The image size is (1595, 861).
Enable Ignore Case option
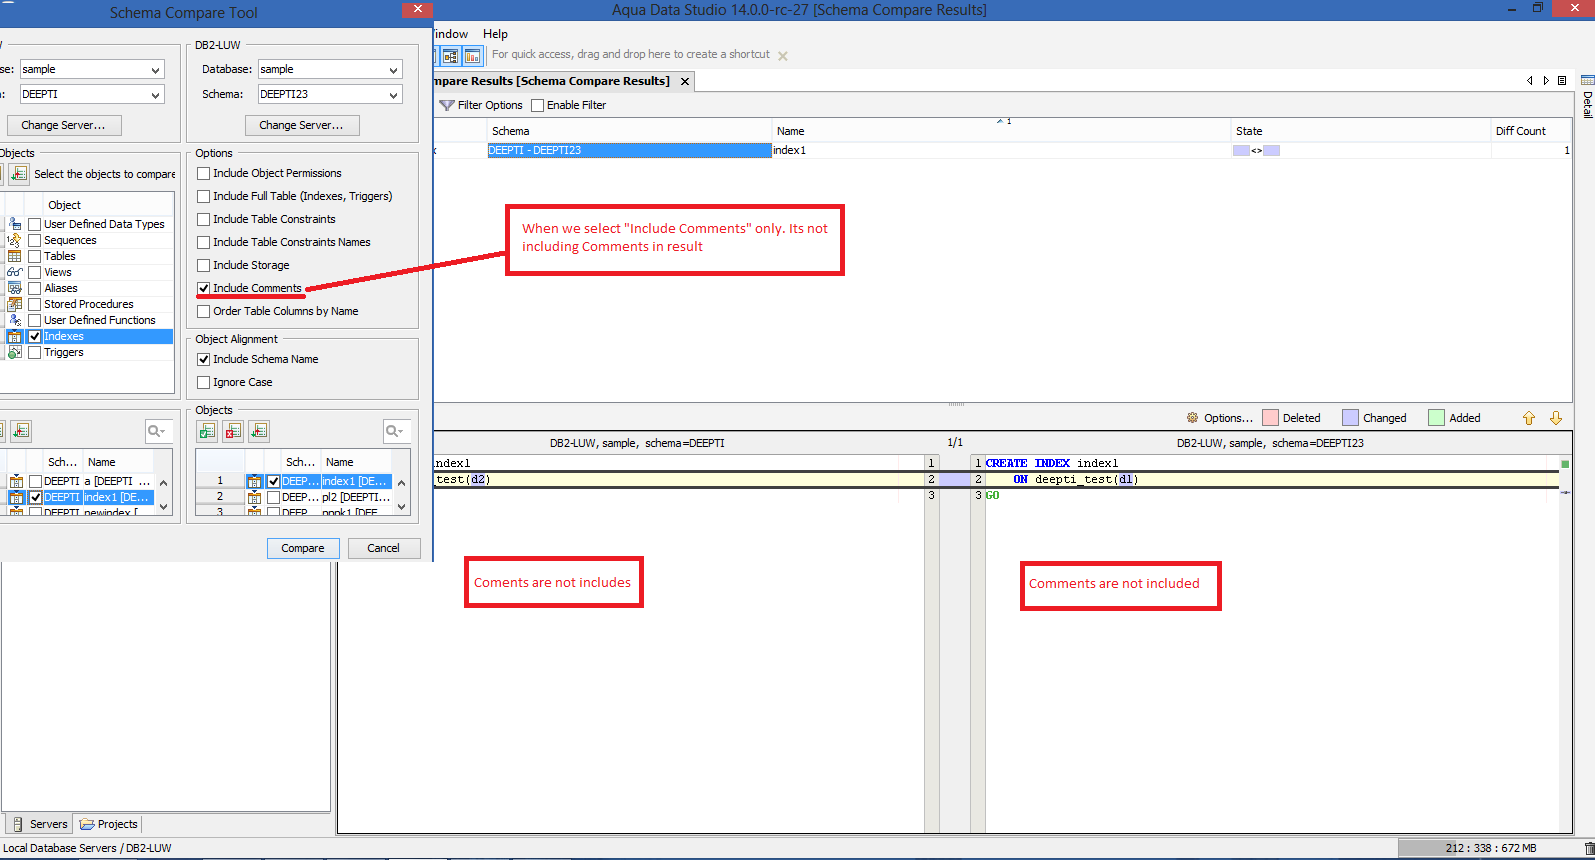204,382
